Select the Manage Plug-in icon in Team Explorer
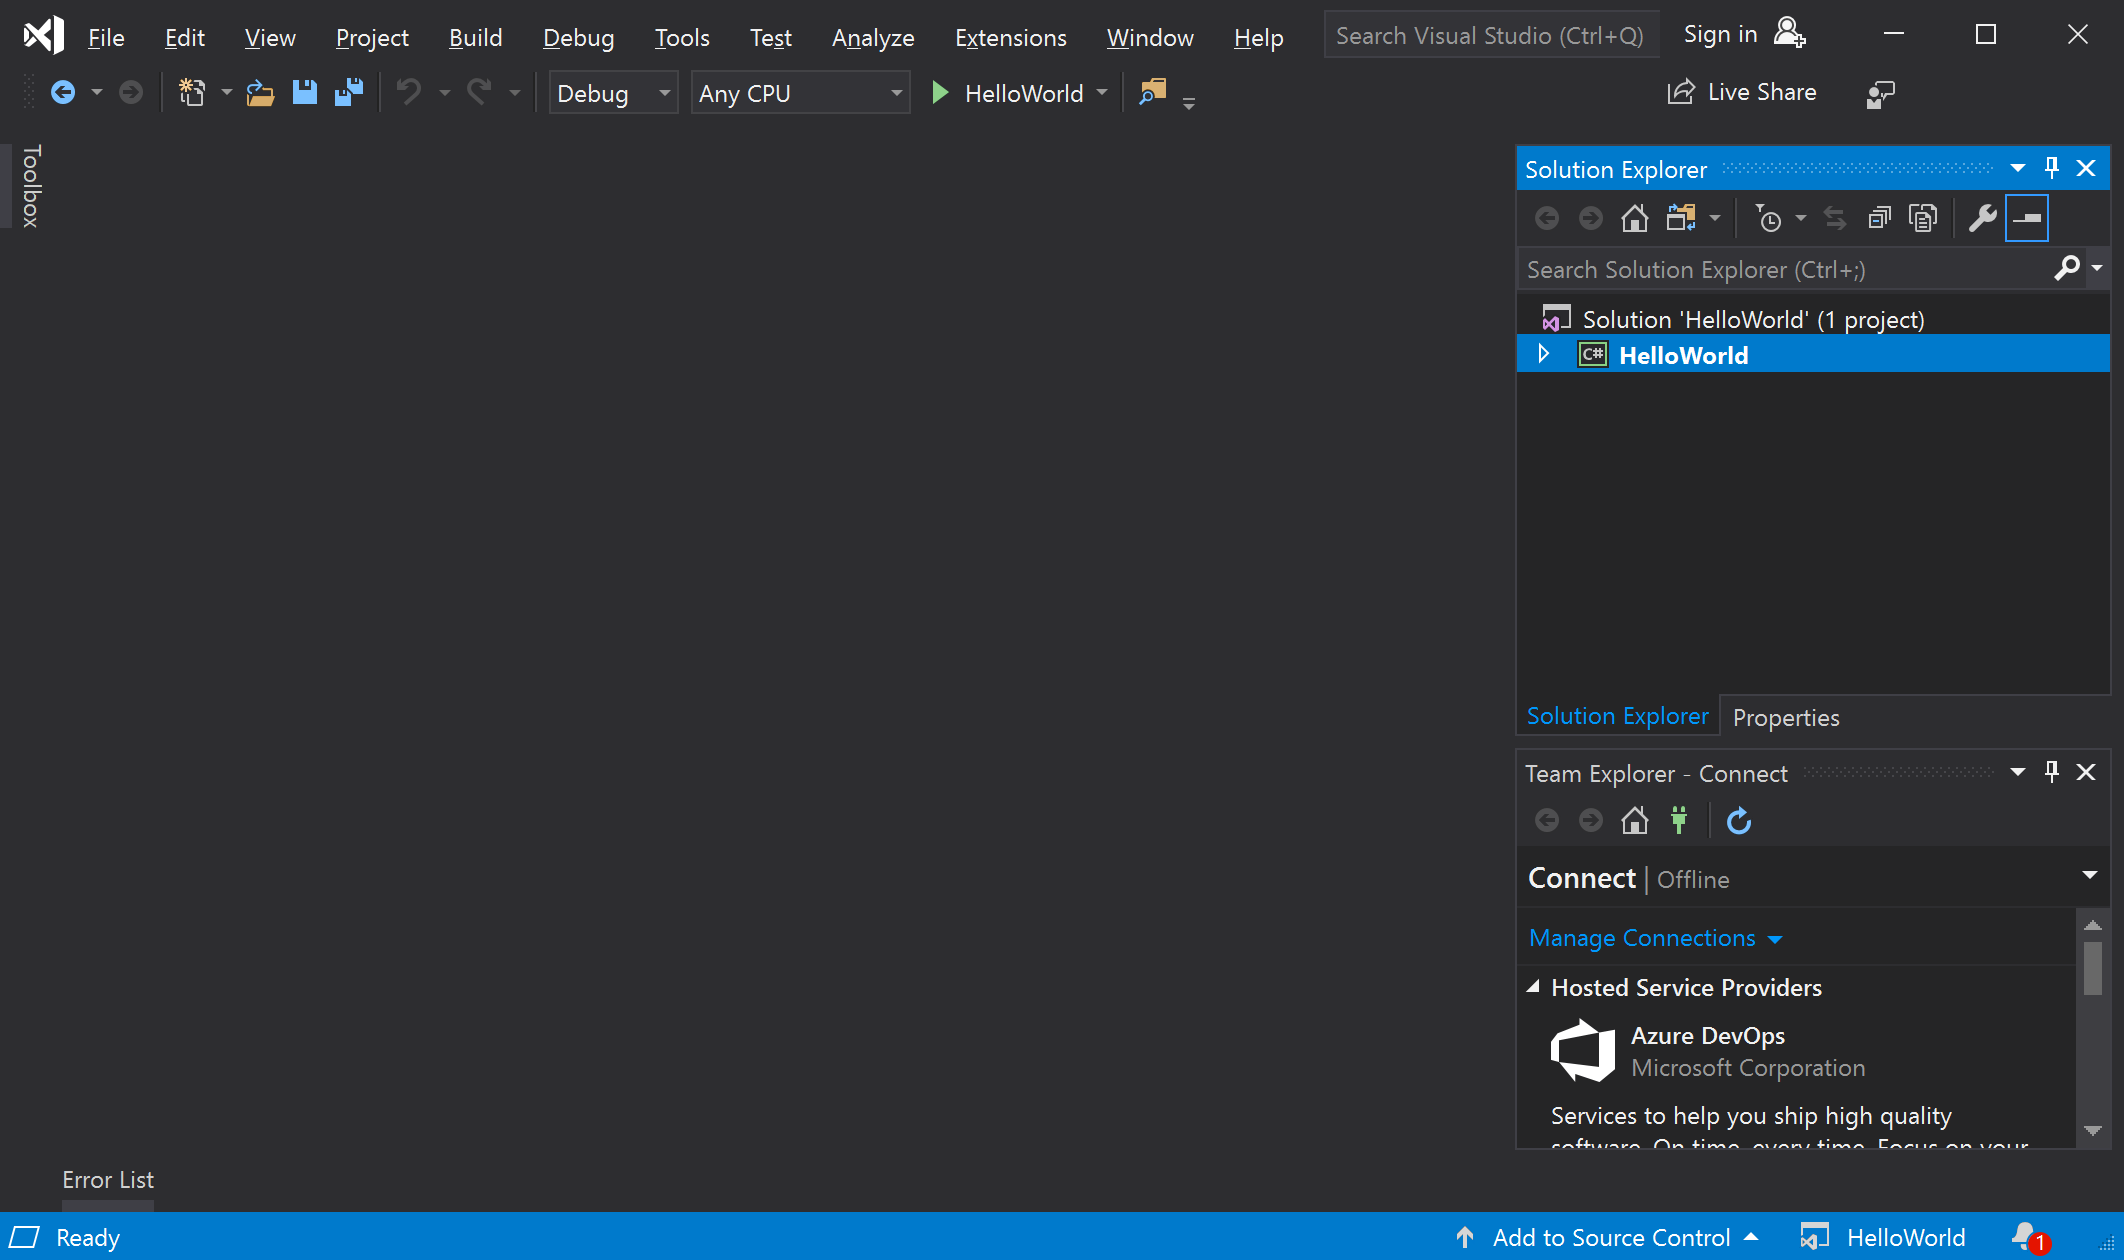 [1680, 819]
